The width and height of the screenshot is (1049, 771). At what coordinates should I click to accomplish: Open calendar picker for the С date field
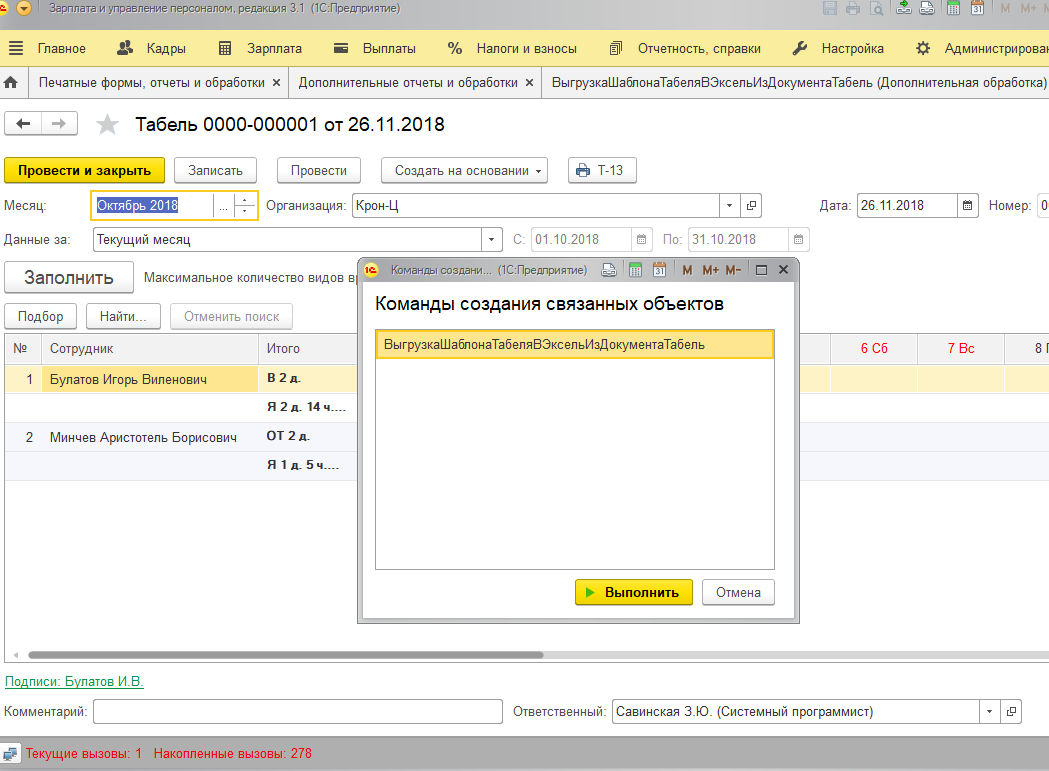pos(641,240)
